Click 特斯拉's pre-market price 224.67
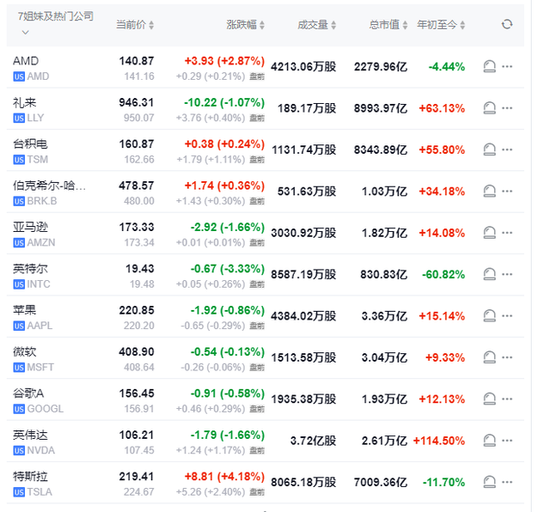The image size is (550, 512). pyautogui.click(x=139, y=492)
